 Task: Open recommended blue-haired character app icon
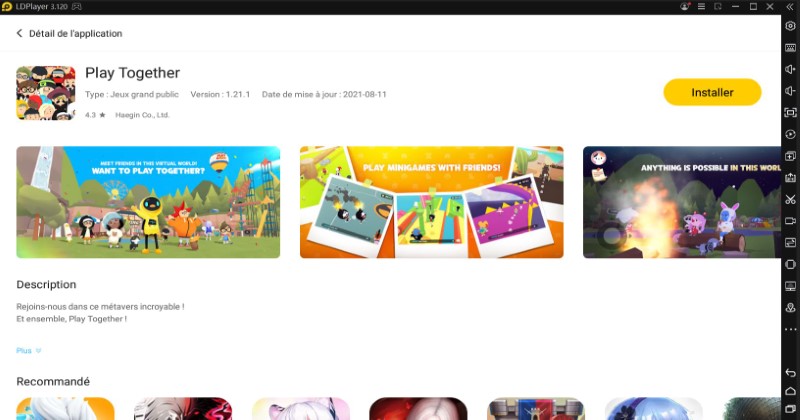click(654, 409)
